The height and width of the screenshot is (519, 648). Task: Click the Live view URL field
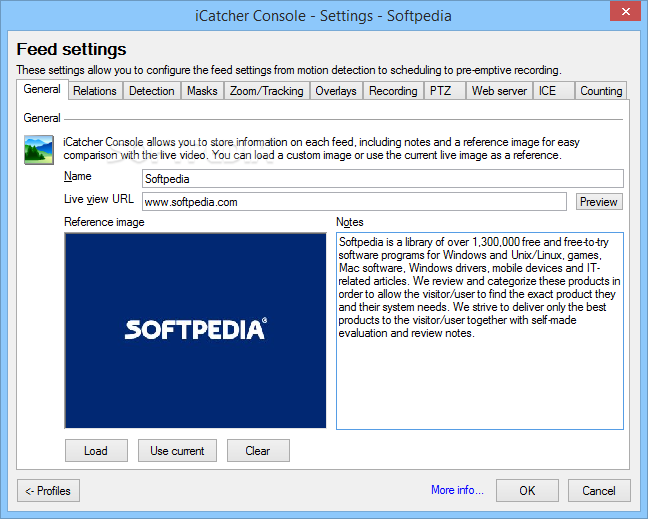[x=354, y=202]
